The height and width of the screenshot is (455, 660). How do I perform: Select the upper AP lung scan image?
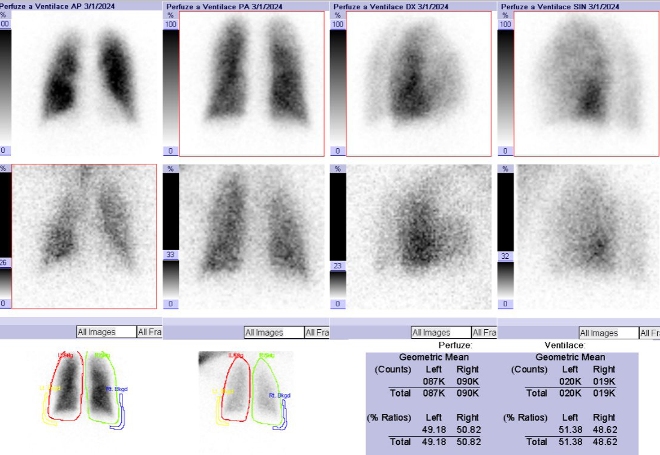pyautogui.click(x=85, y=84)
